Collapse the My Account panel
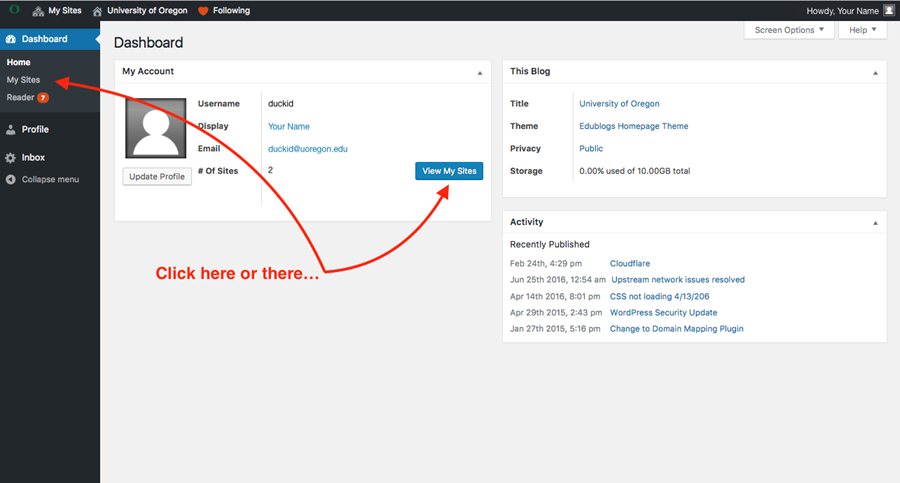The image size is (900, 483). (x=480, y=73)
